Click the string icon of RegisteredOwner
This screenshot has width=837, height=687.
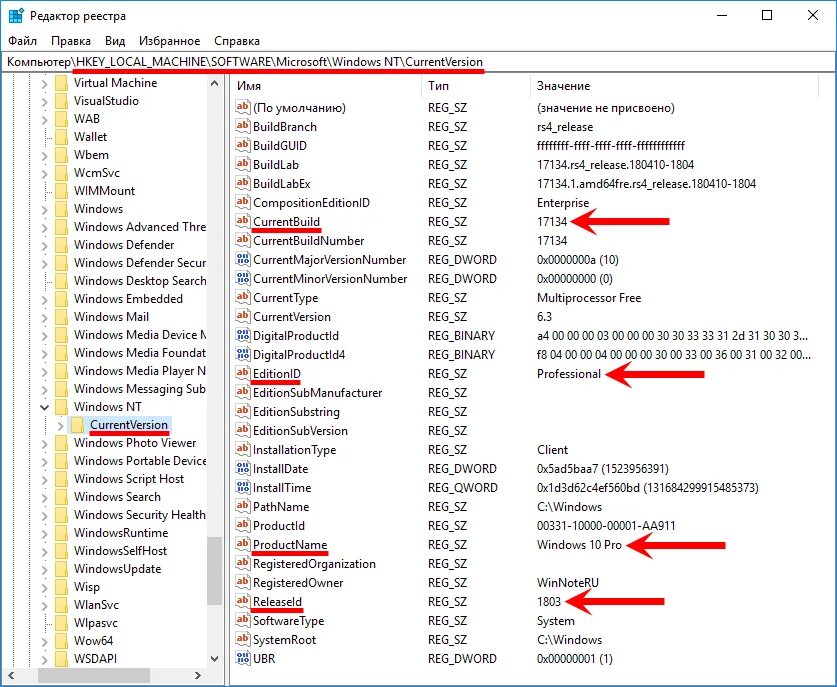coord(243,582)
